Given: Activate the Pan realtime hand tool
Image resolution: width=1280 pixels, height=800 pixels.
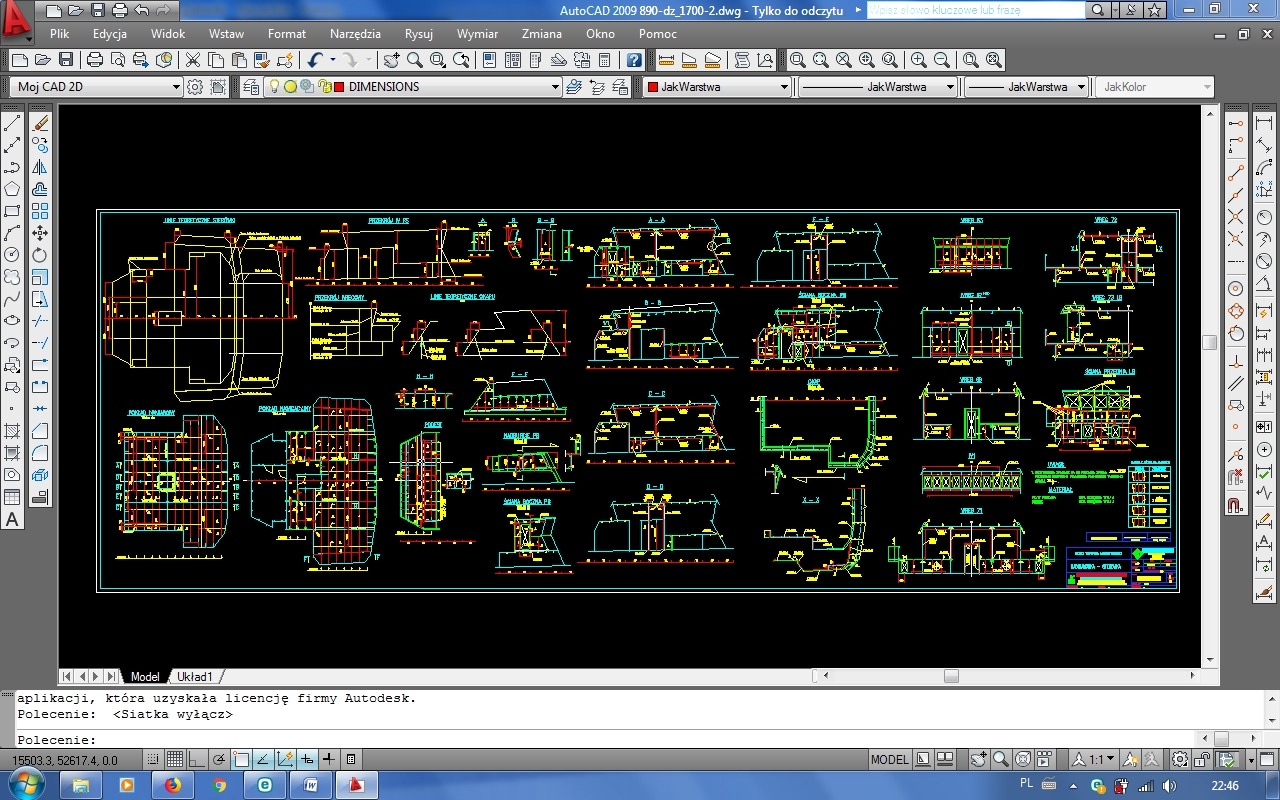Looking at the screenshot, I should (391, 60).
